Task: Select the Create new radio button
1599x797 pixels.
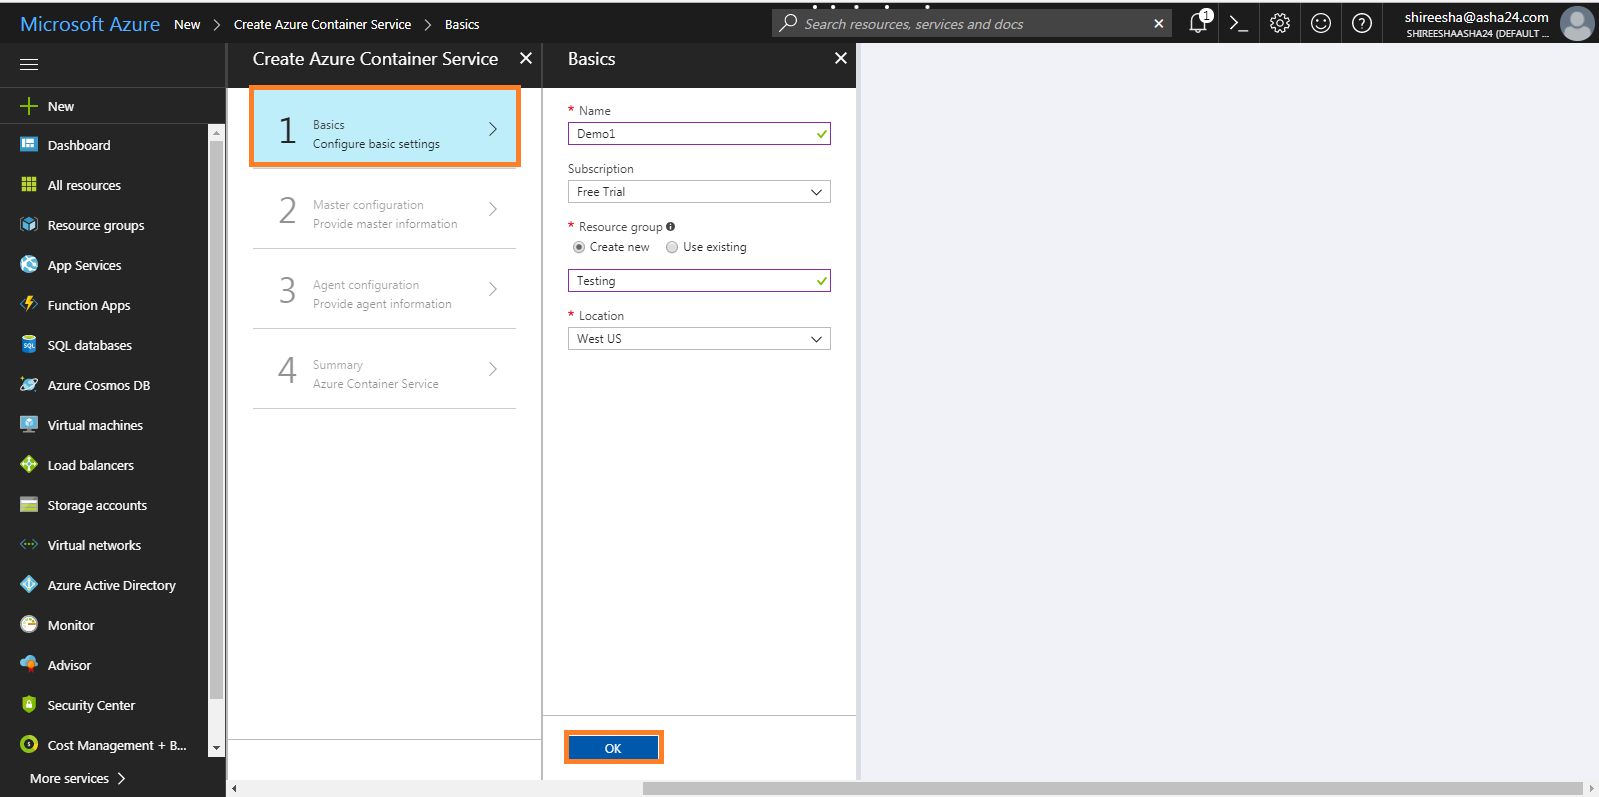Action: point(579,247)
